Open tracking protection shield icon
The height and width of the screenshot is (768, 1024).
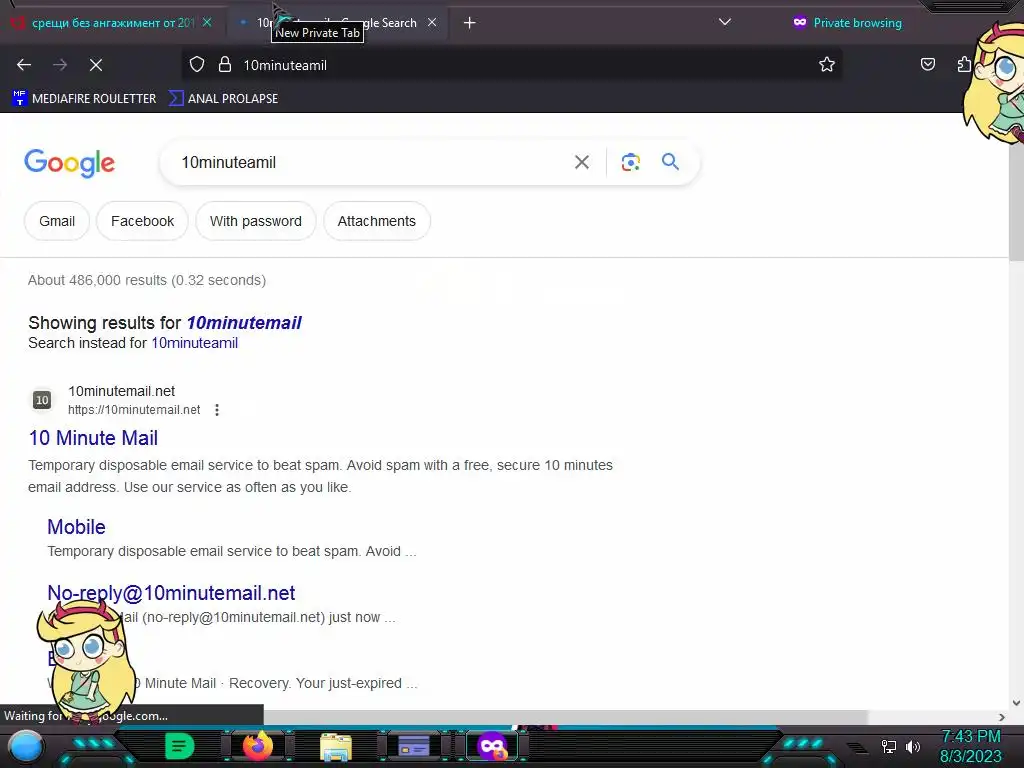[x=197, y=65]
